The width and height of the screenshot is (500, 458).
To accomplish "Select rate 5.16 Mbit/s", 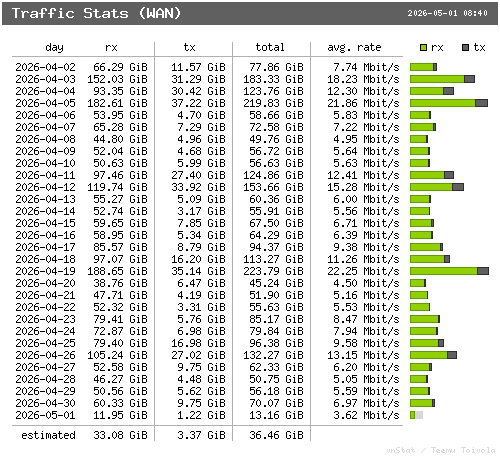I will pos(366,295).
